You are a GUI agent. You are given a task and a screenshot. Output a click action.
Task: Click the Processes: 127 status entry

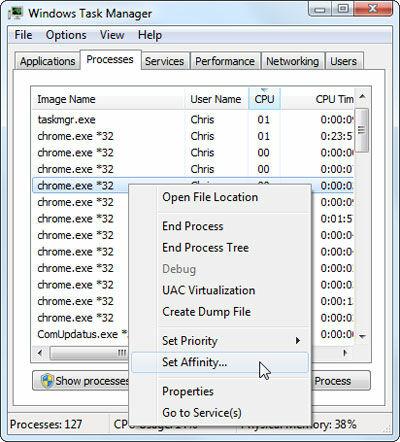(x=46, y=424)
